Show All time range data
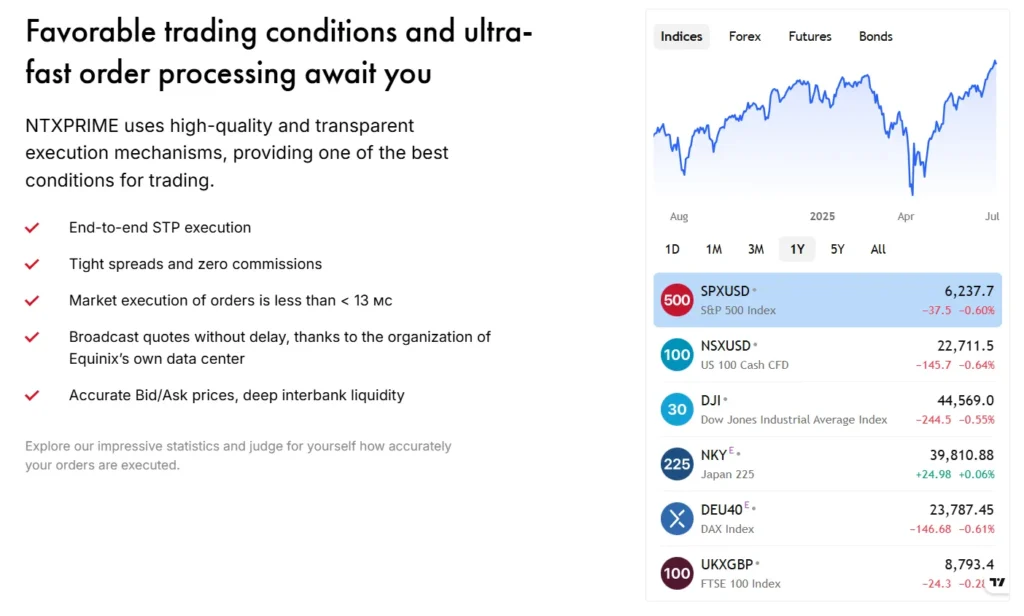The image size is (1024, 616). (x=878, y=249)
